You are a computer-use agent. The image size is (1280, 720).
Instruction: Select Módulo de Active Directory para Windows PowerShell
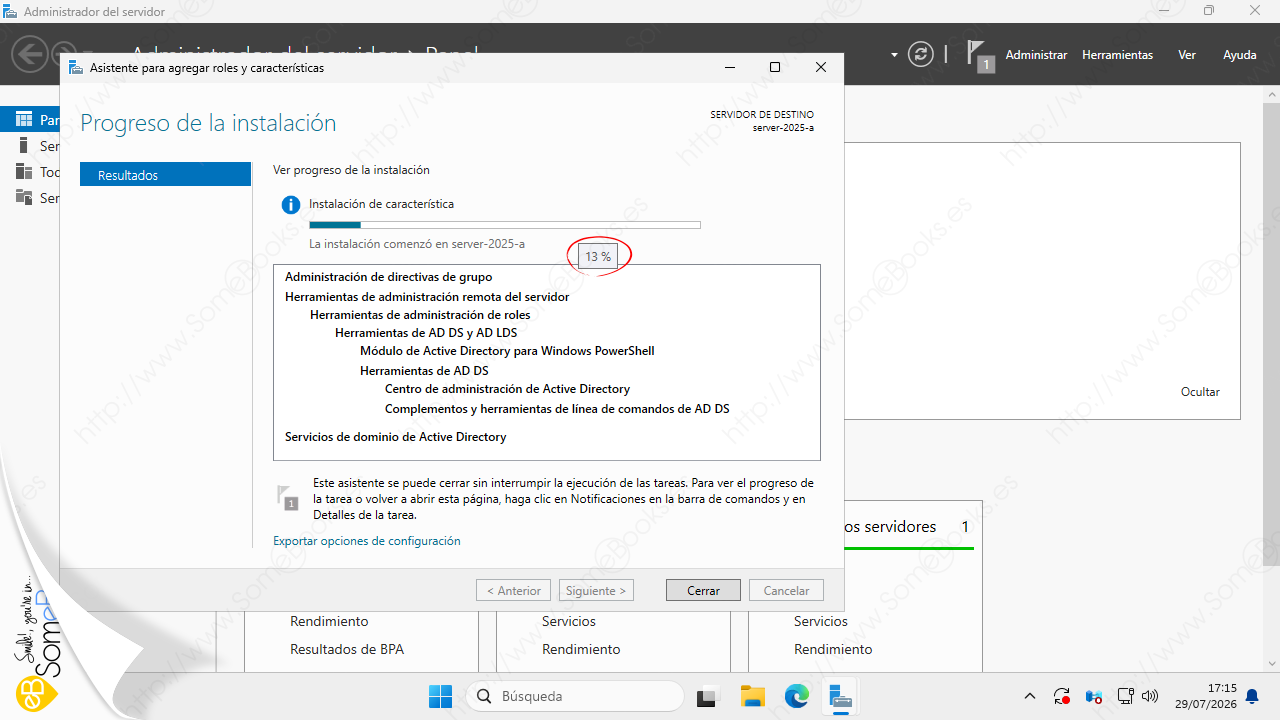[507, 351]
